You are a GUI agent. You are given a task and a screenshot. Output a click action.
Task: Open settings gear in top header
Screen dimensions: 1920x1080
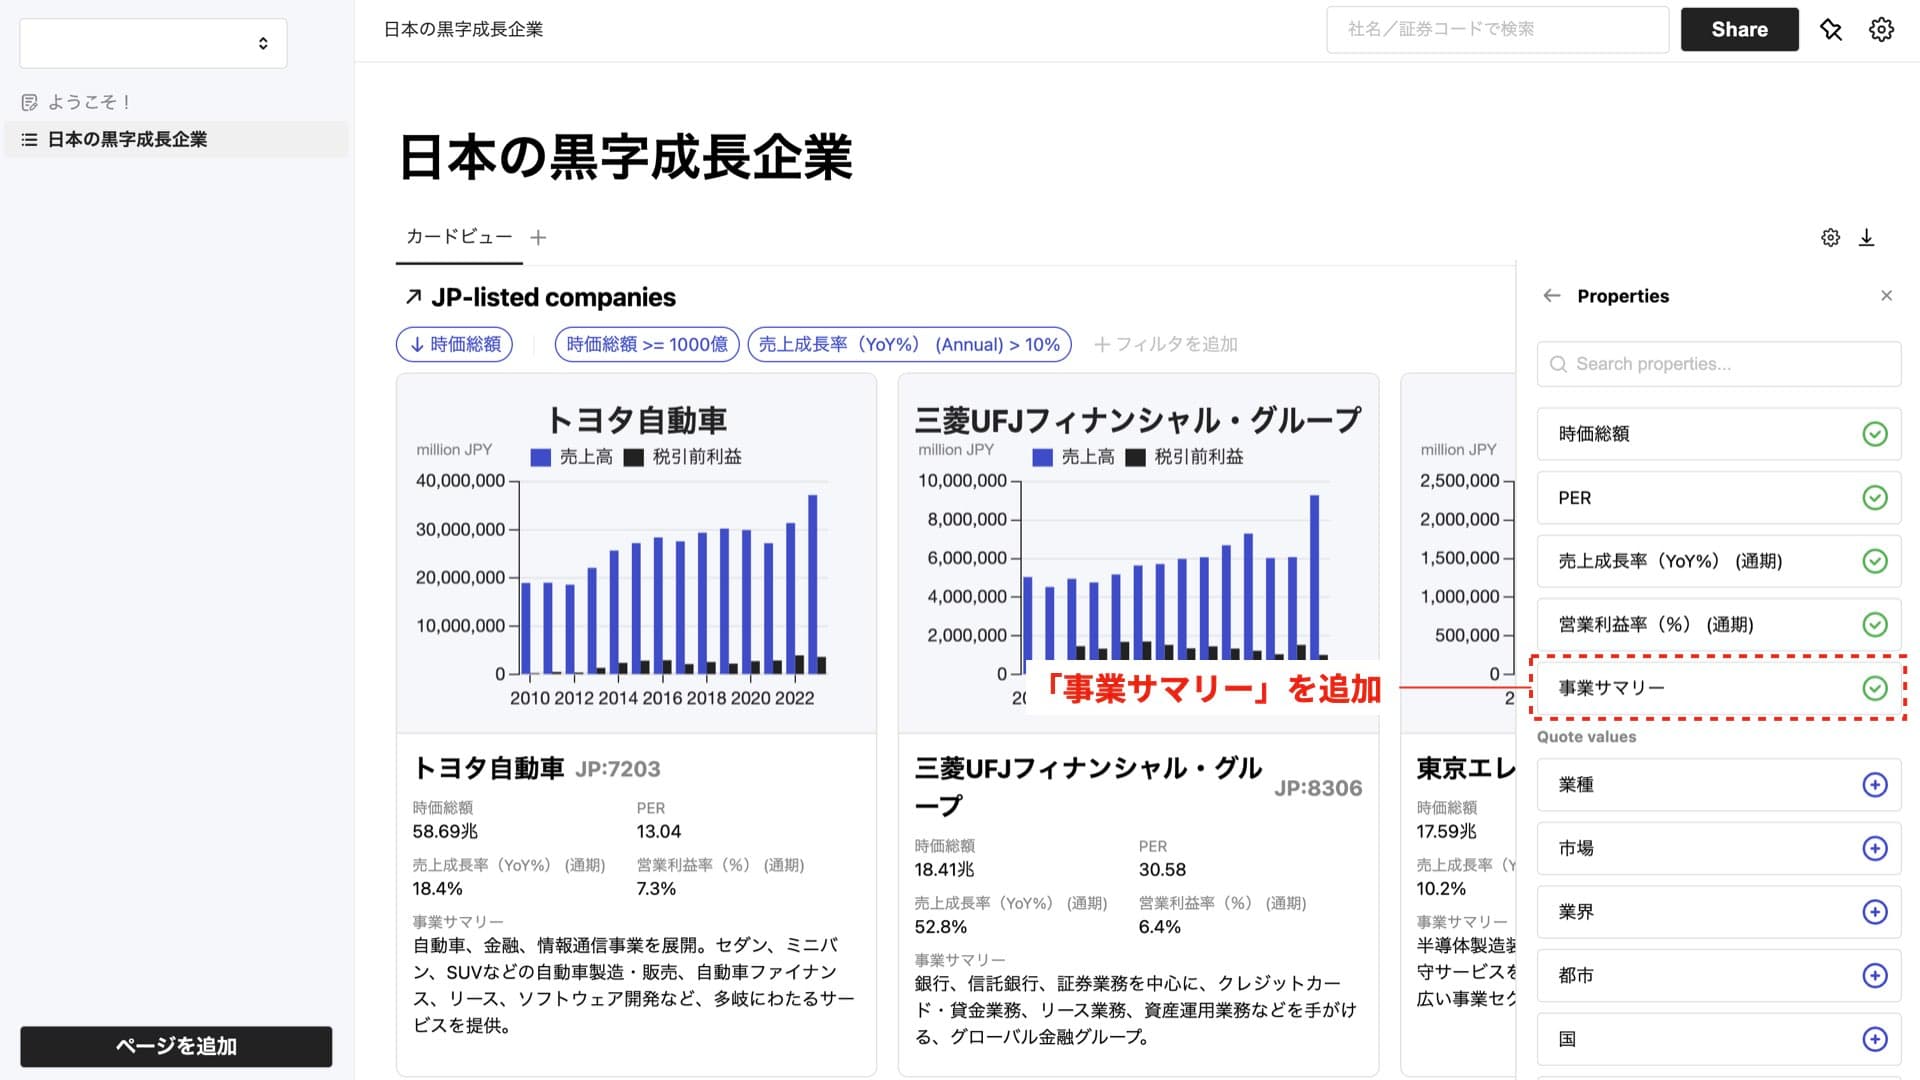pos(1881,30)
